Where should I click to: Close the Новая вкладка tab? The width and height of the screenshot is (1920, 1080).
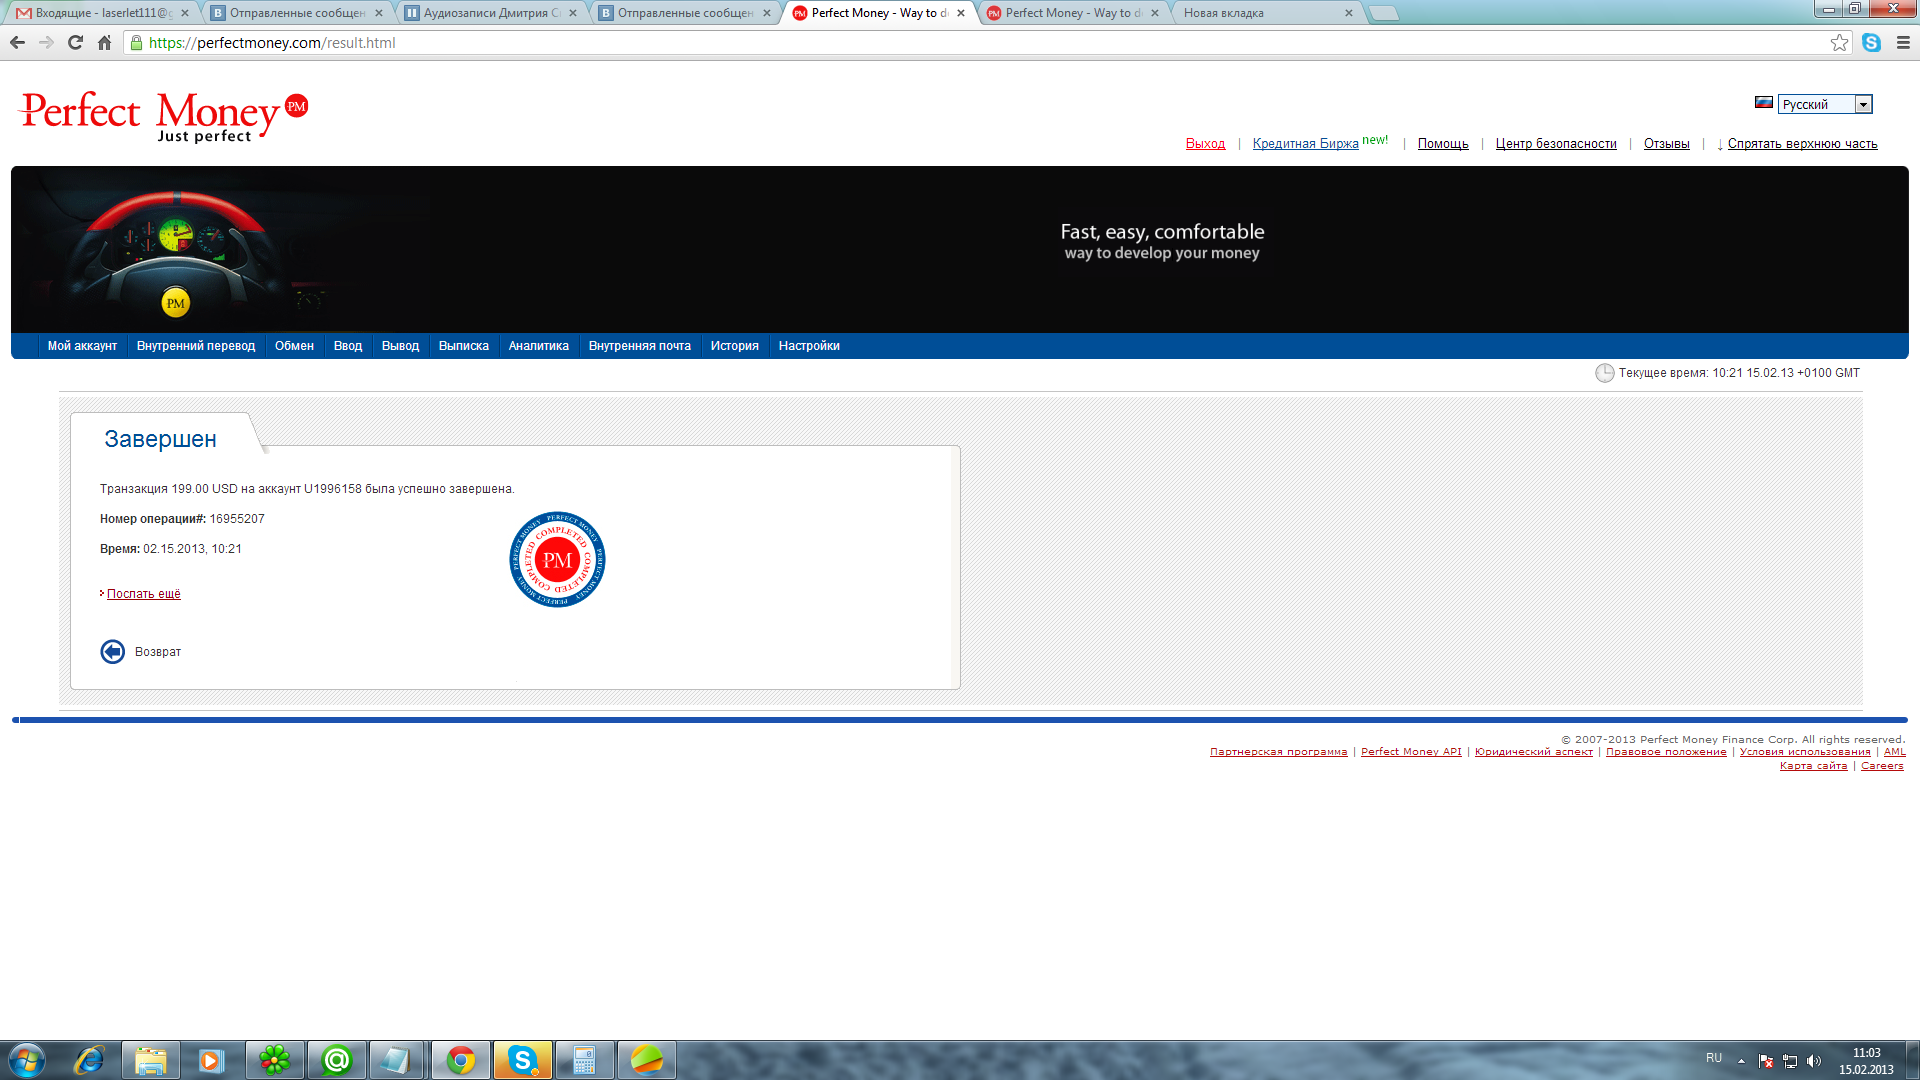[1348, 13]
